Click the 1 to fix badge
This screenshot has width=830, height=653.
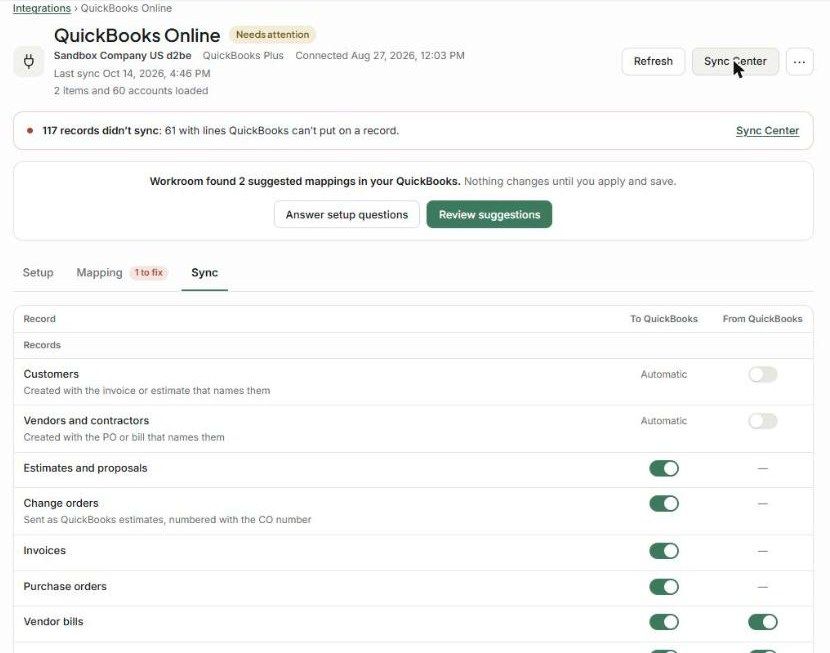(x=149, y=273)
